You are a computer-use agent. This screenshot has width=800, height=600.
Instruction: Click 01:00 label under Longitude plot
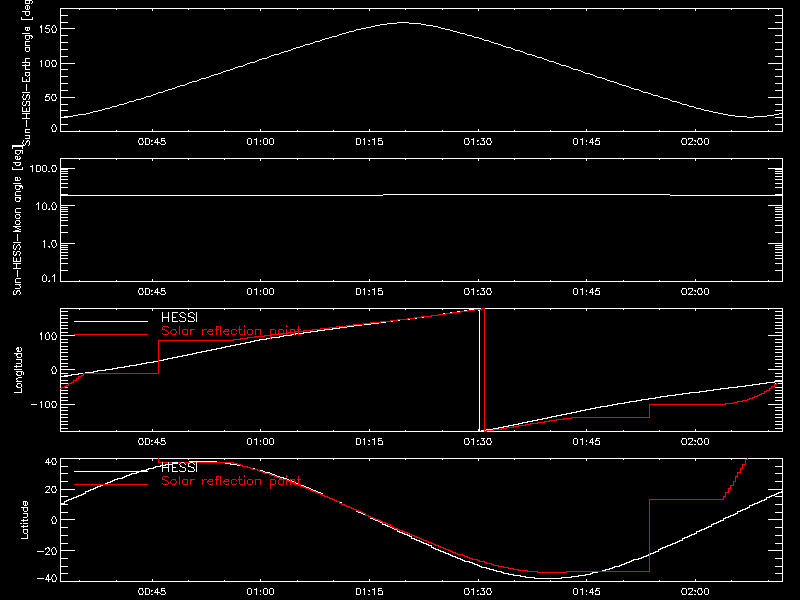260,442
